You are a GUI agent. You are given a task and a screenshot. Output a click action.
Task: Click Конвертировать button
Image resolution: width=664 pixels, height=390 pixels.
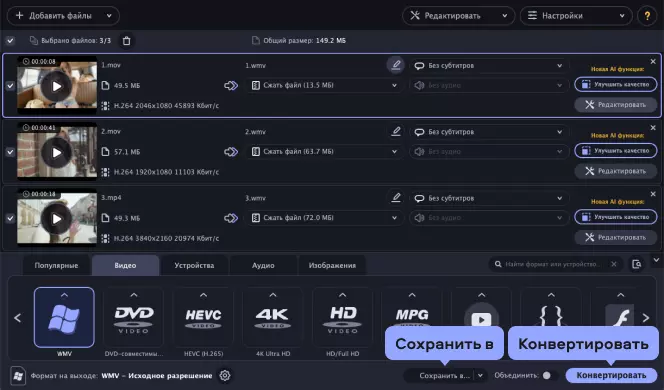(x=611, y=375)
